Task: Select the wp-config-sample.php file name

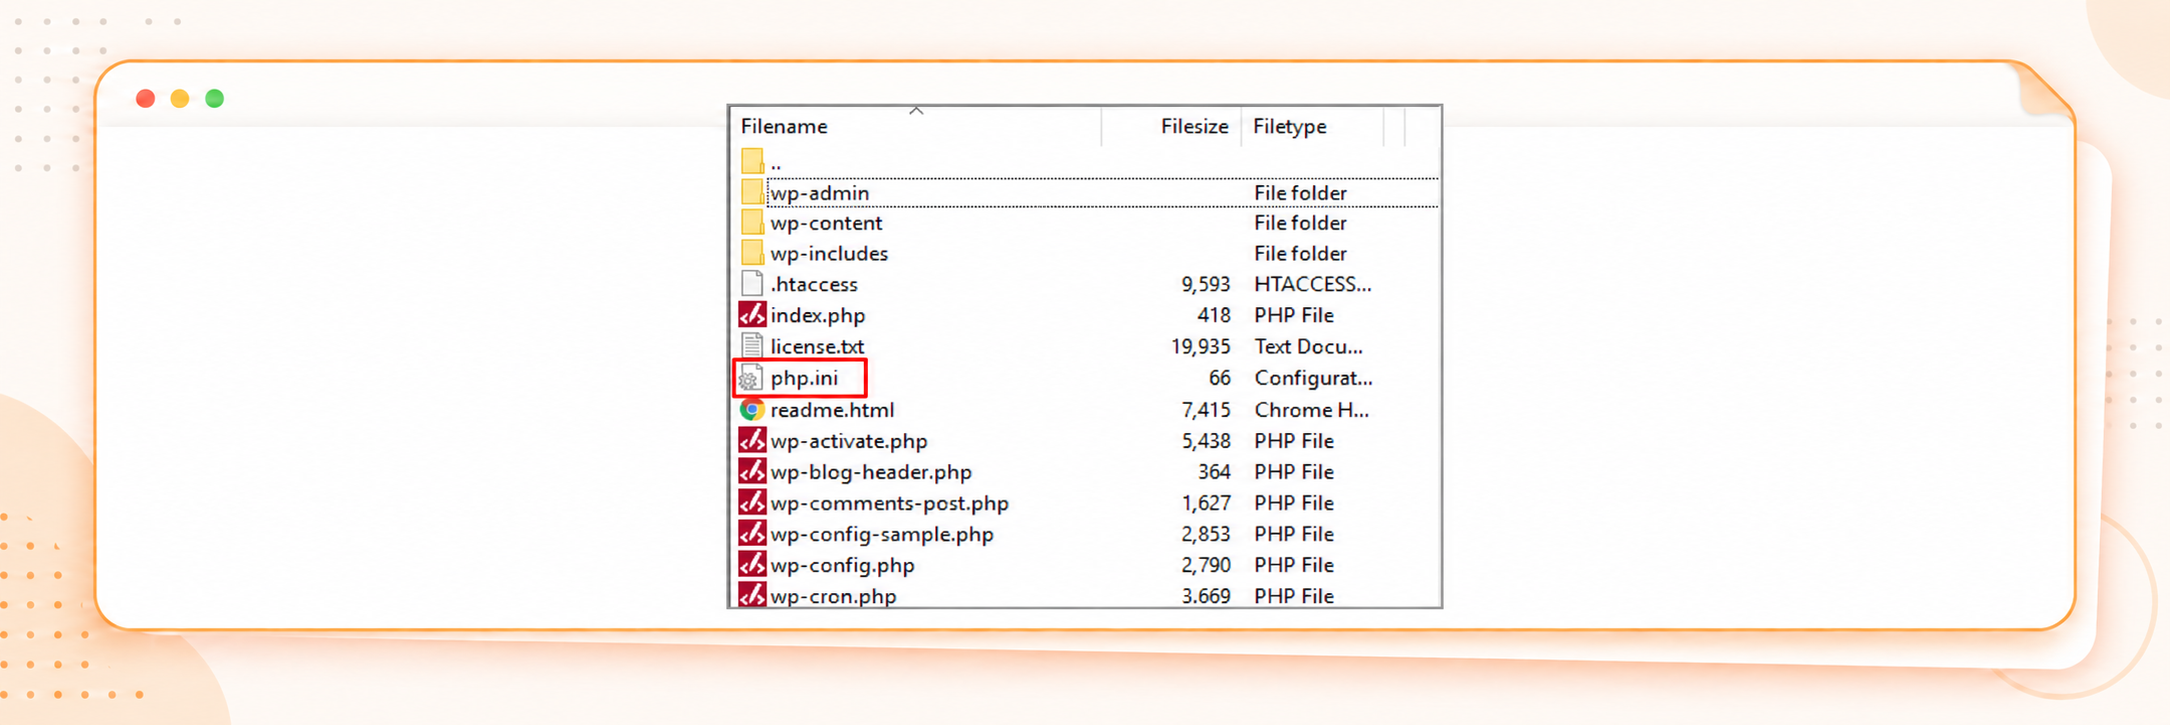Action: pyautogui.click(x=882, y=534)
